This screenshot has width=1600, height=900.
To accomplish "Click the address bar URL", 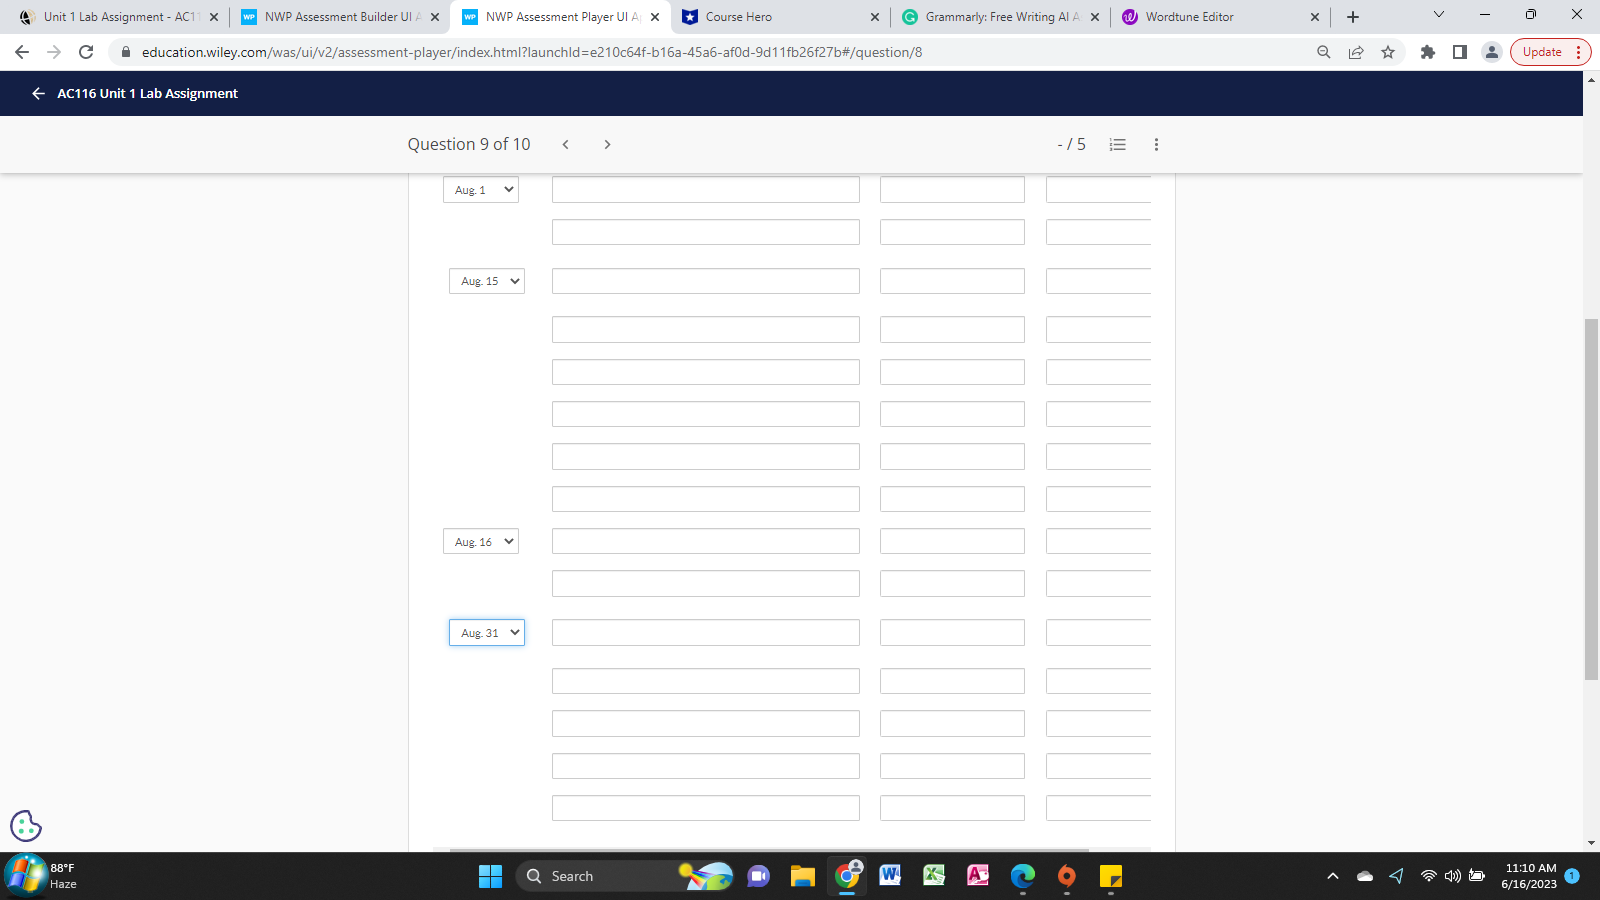I will pyautogui.click(x=532, y=52).
